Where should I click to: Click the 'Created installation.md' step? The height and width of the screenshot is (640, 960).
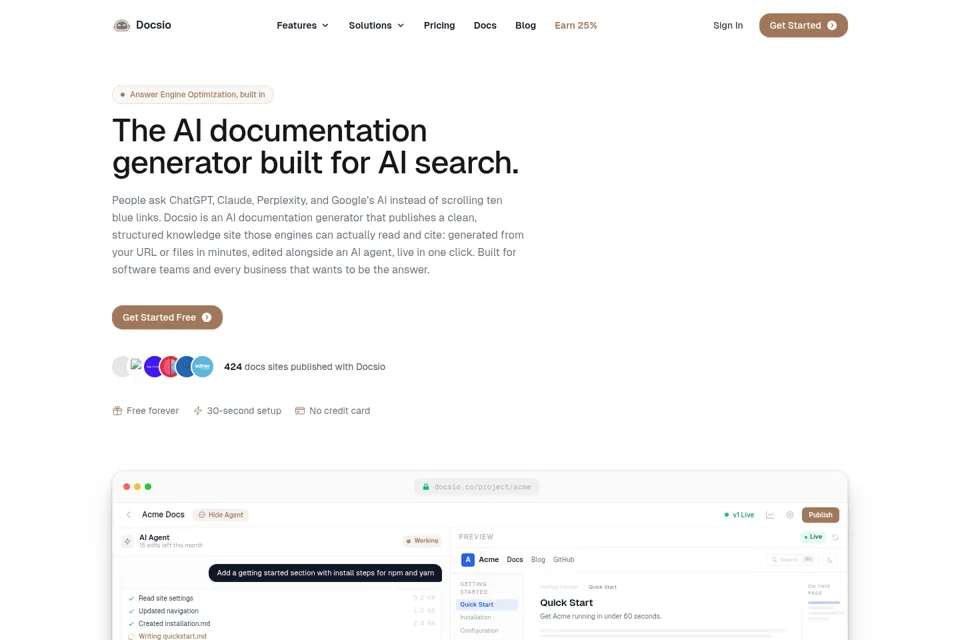tap(174, 624)
